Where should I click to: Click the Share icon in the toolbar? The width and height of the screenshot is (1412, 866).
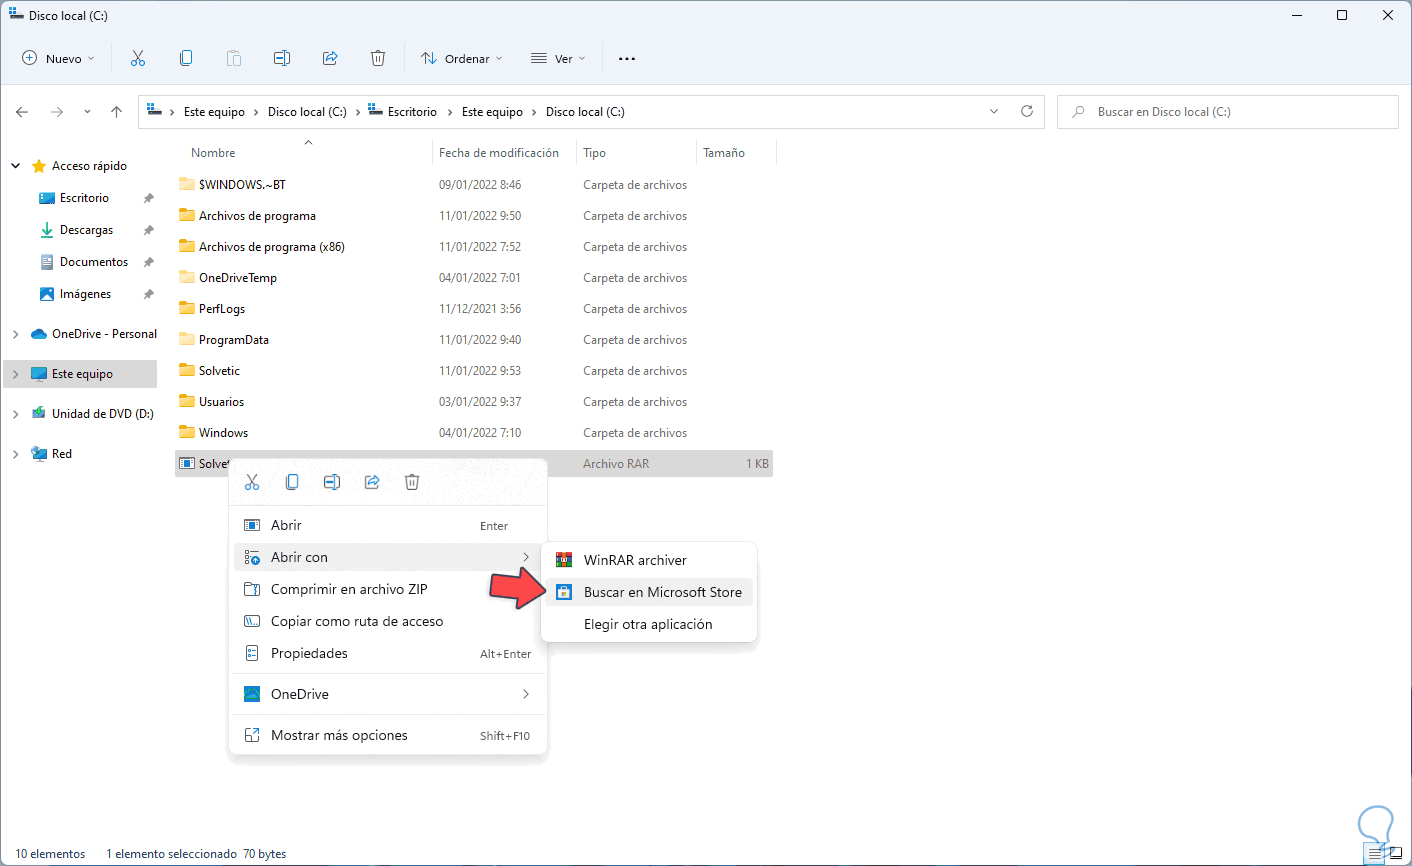point(330,58)
